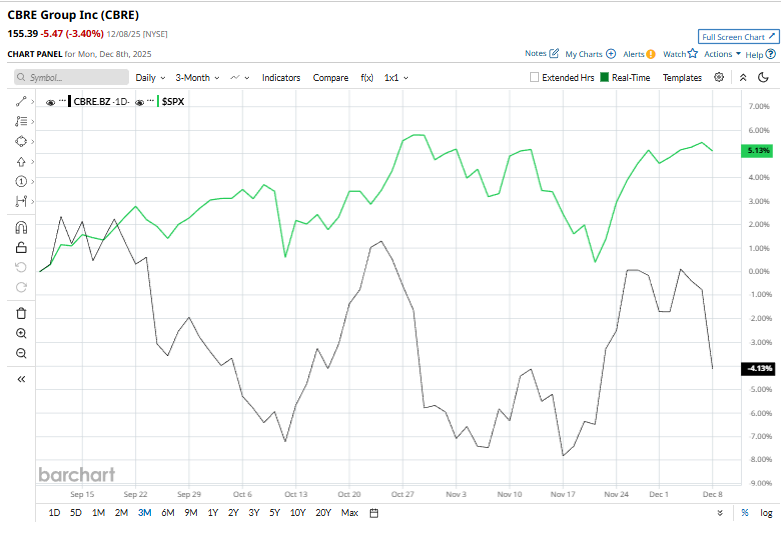Click the undo arrow icon
781x533 pixels.
21,267
